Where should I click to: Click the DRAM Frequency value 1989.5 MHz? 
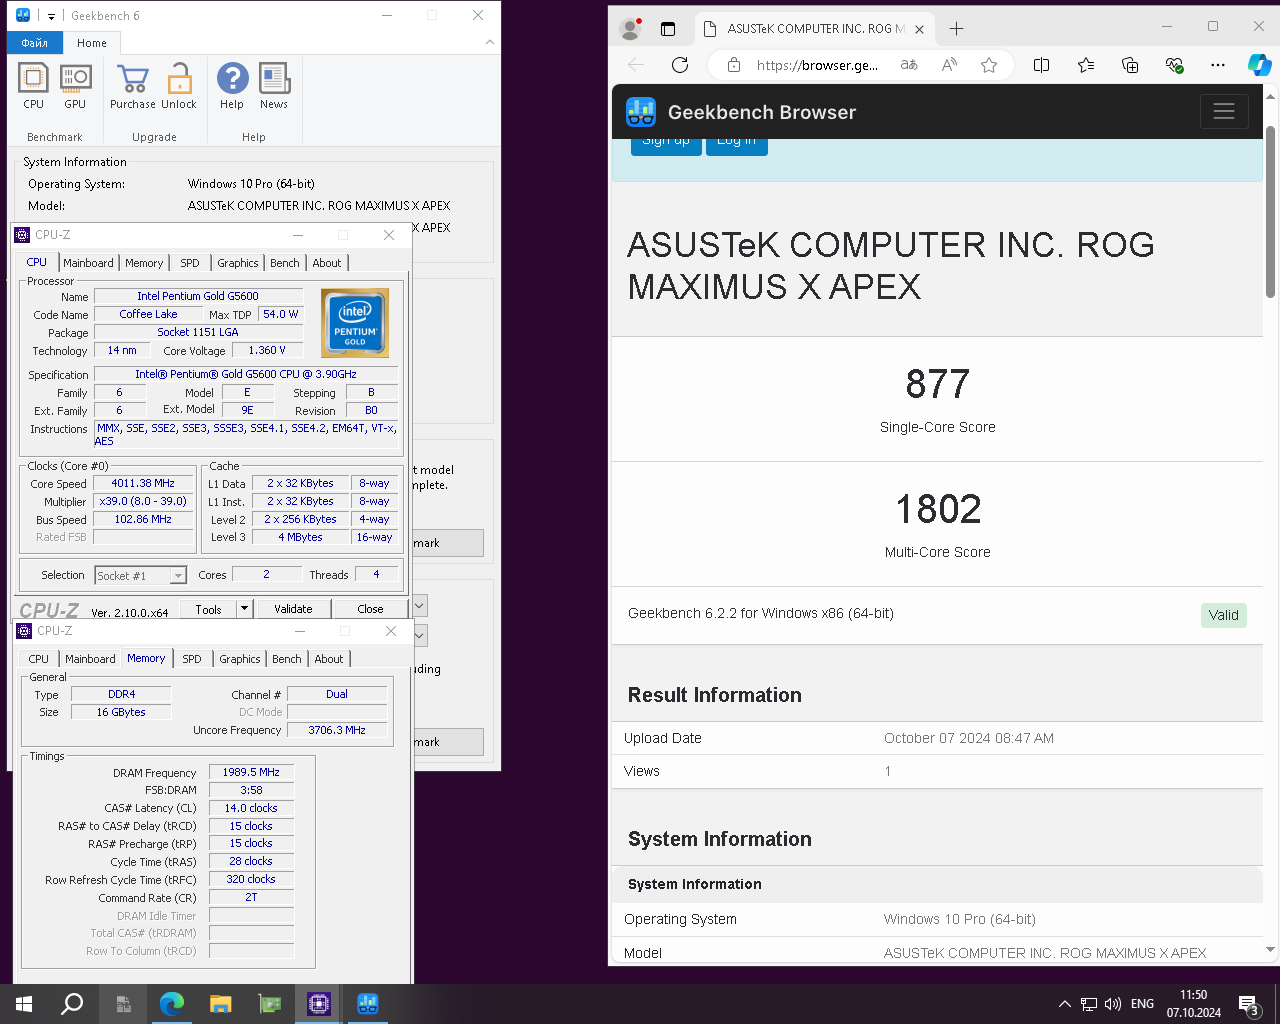pos(251,772)
